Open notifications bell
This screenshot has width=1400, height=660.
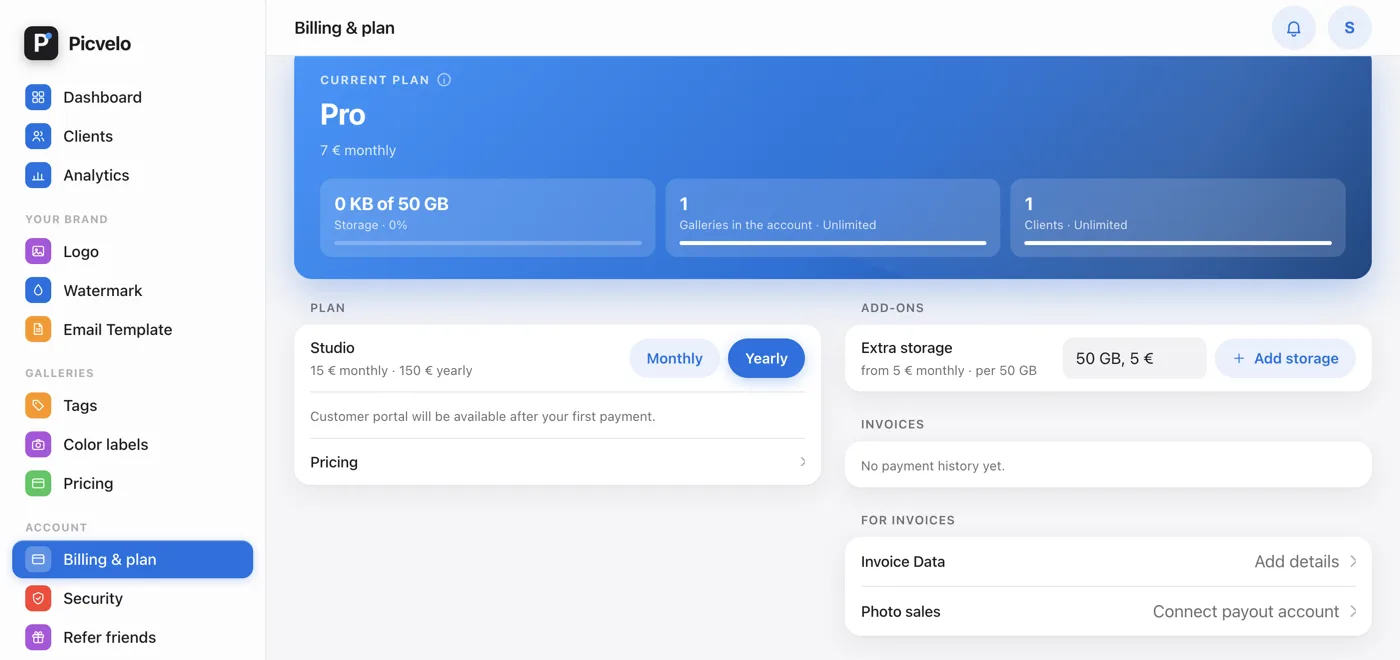[x=1293, y=28]
